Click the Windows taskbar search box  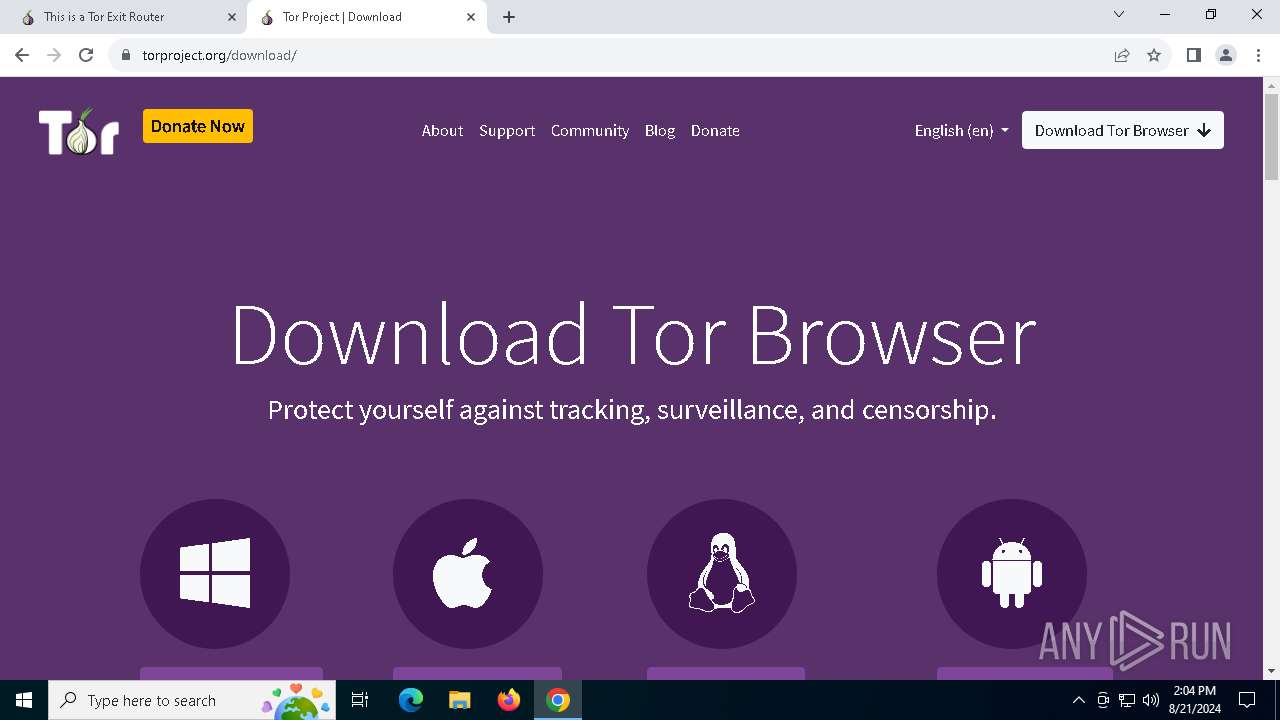click(x=193, y=700)
